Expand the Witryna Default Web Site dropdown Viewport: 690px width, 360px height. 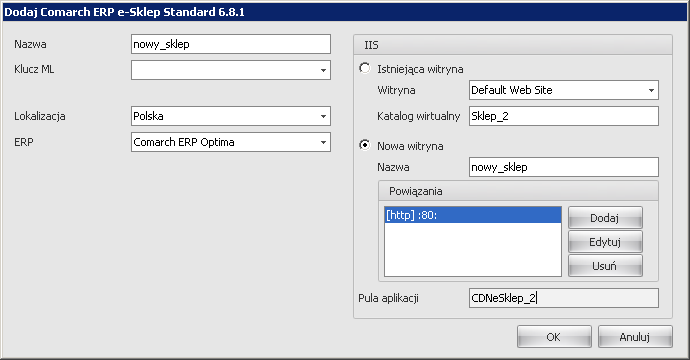pyautogui.click(x=564, y=90)
